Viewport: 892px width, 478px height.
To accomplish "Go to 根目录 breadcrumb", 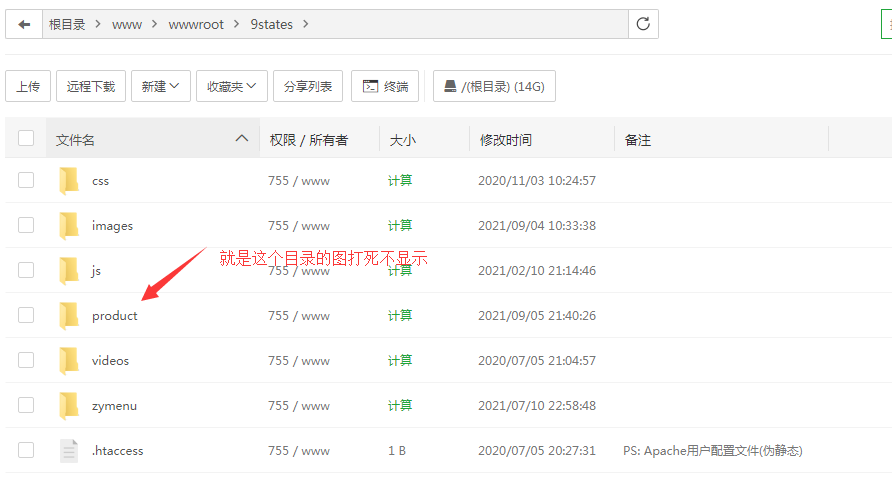I will coord(67,24).
